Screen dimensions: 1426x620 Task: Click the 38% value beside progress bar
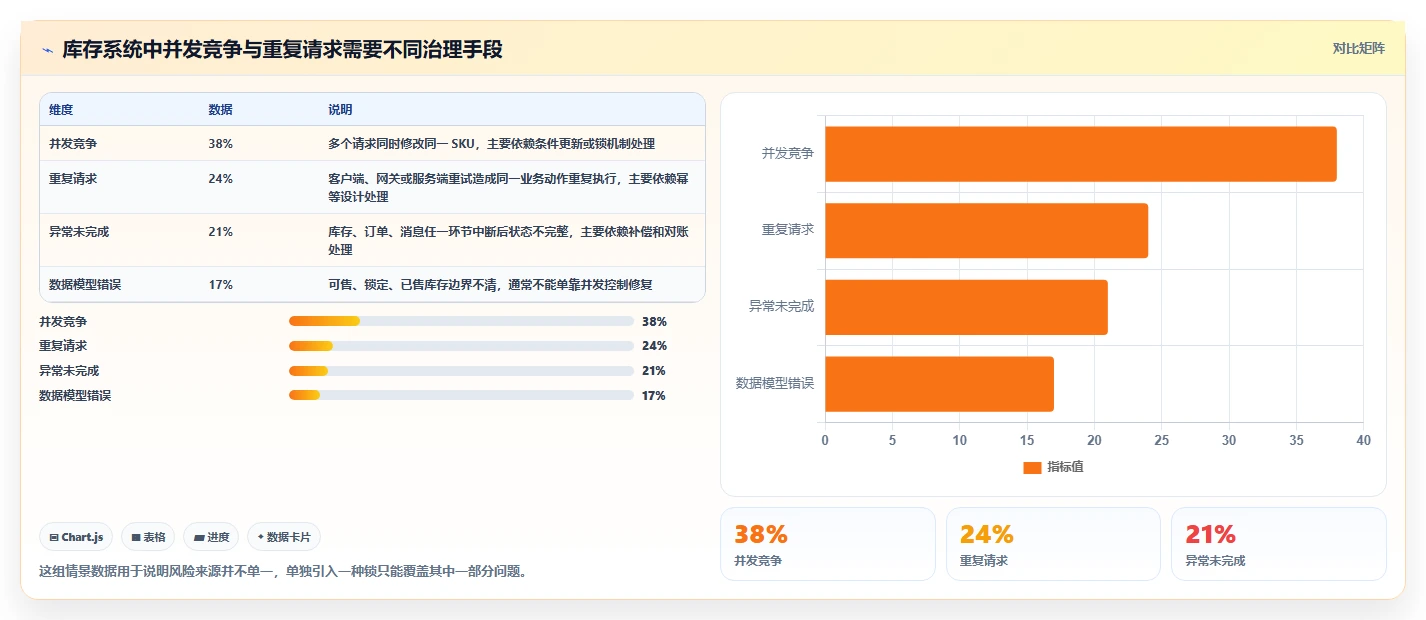pos(654,322)
